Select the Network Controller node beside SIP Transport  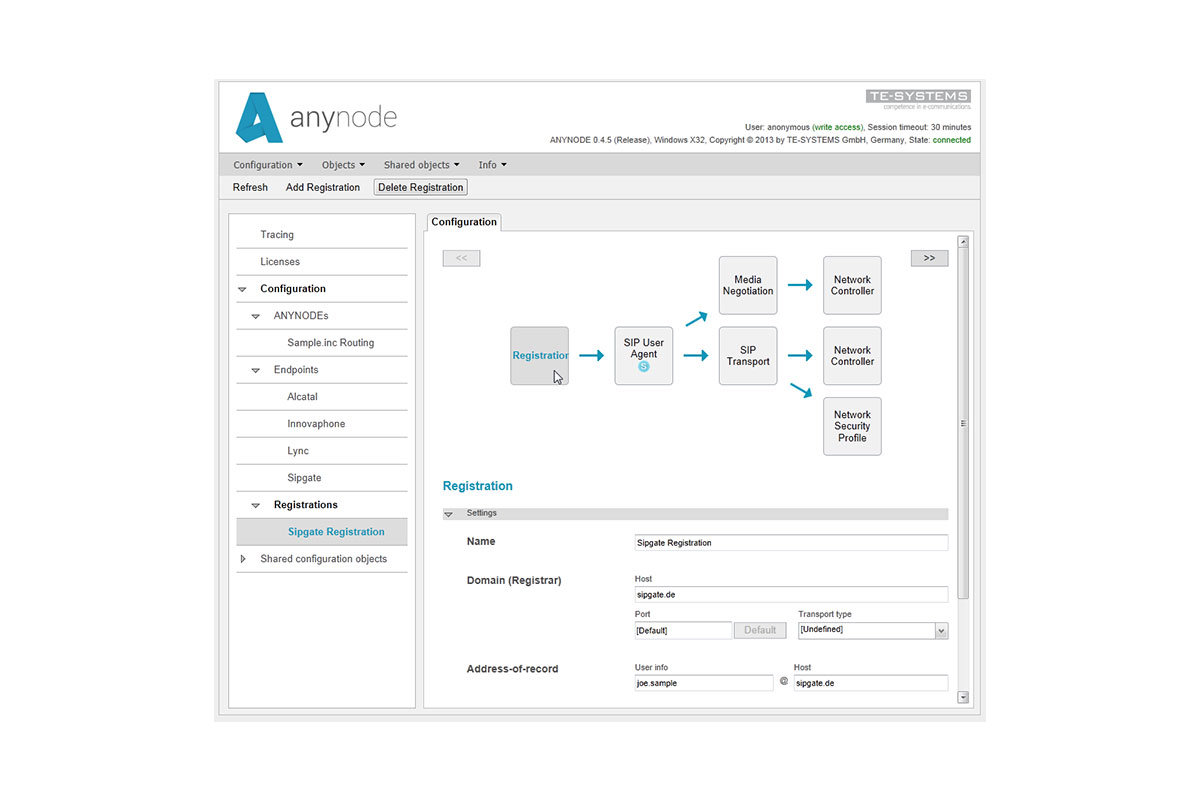[852, 356]
